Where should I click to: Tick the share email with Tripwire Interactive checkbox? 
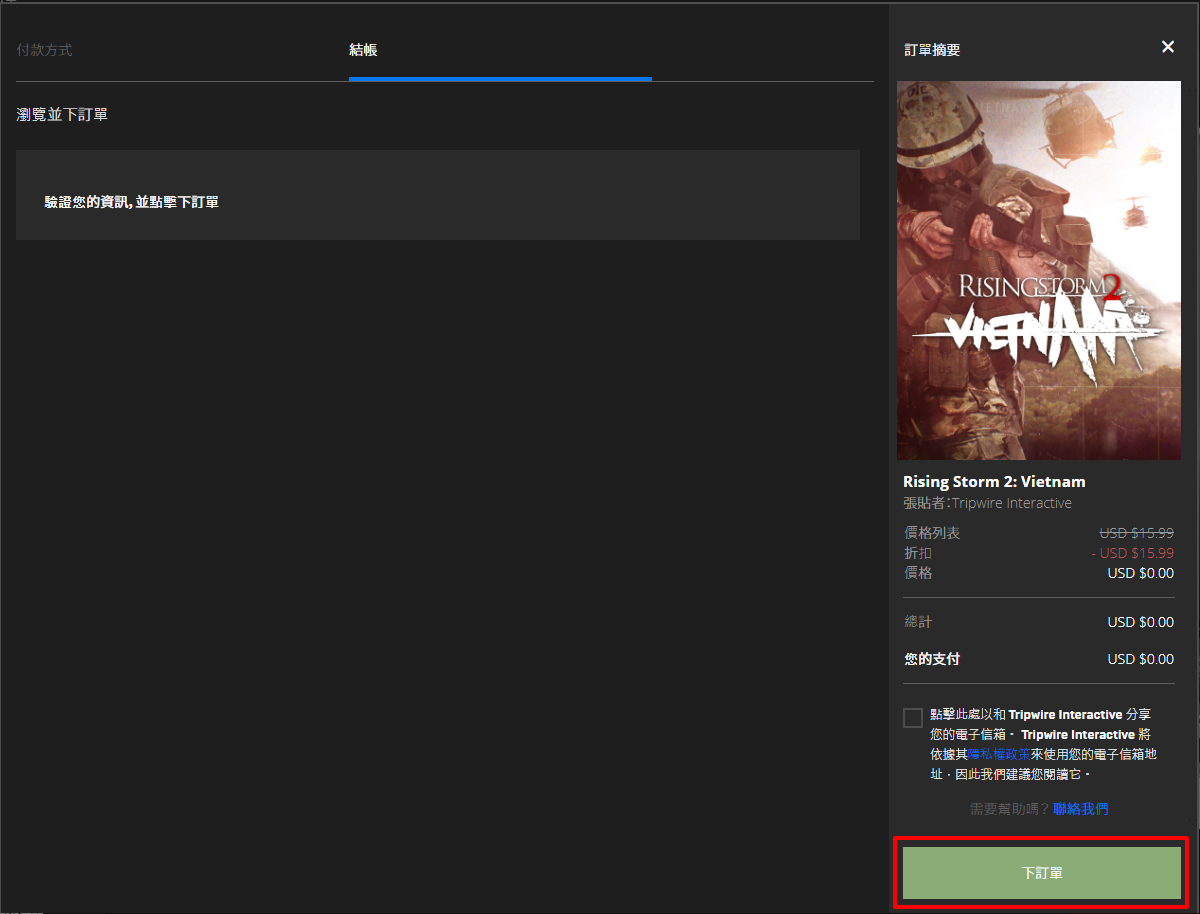point(912,718)
